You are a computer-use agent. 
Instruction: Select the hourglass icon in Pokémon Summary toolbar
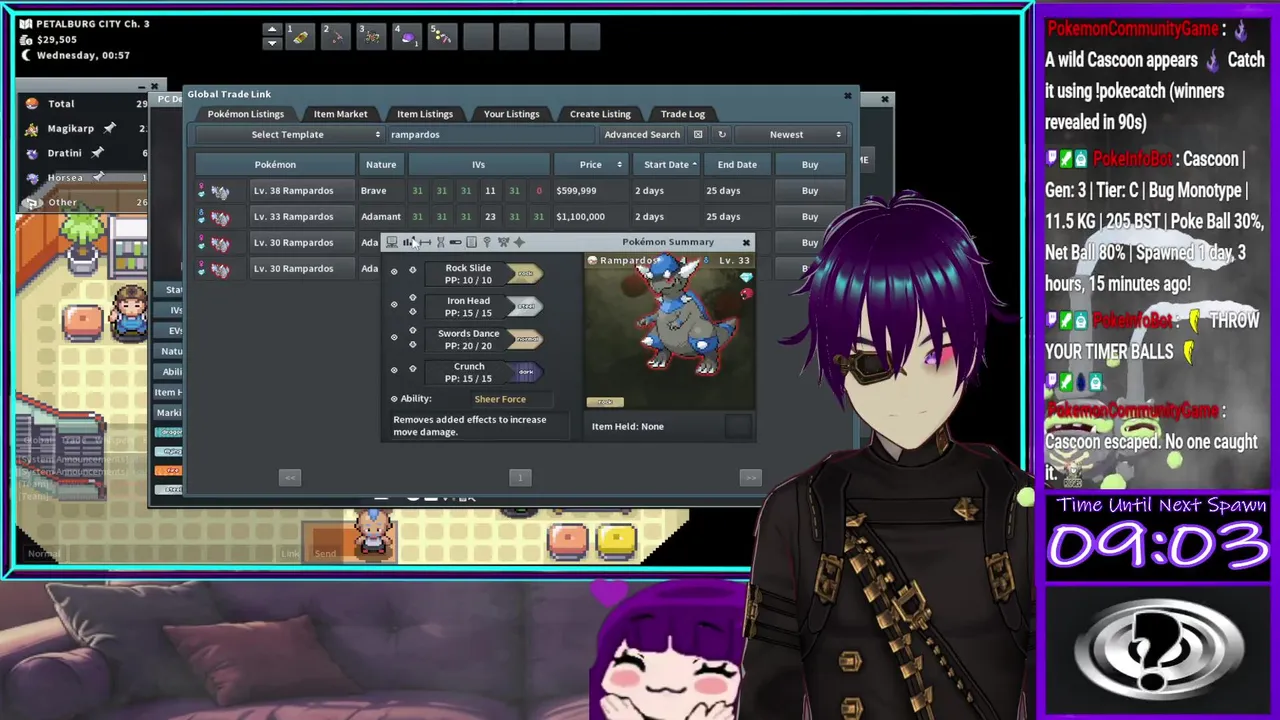[x=441, y=242]
